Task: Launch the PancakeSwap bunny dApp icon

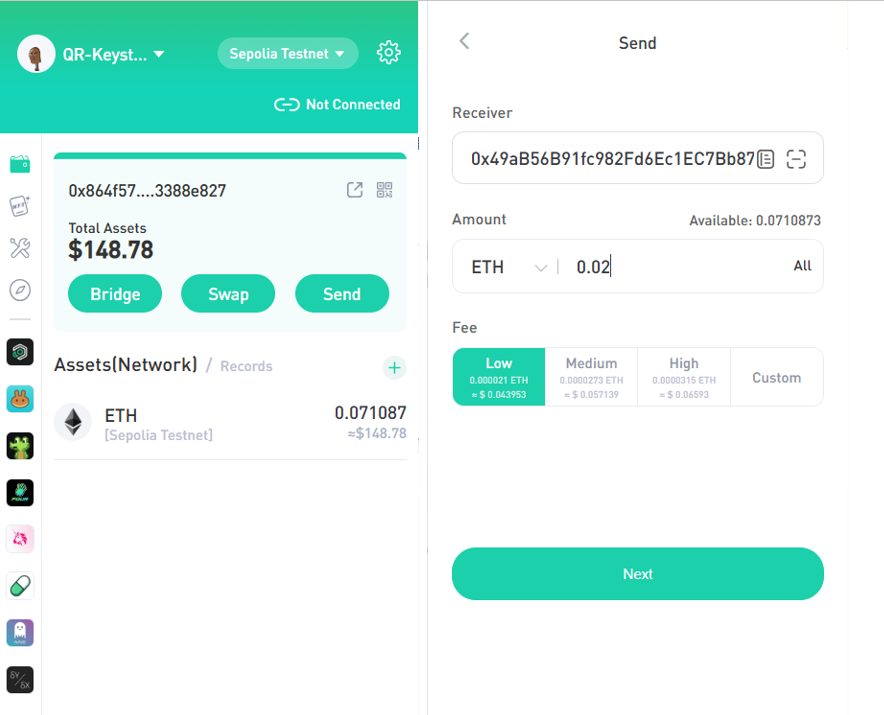Action: tap(20, 399)
